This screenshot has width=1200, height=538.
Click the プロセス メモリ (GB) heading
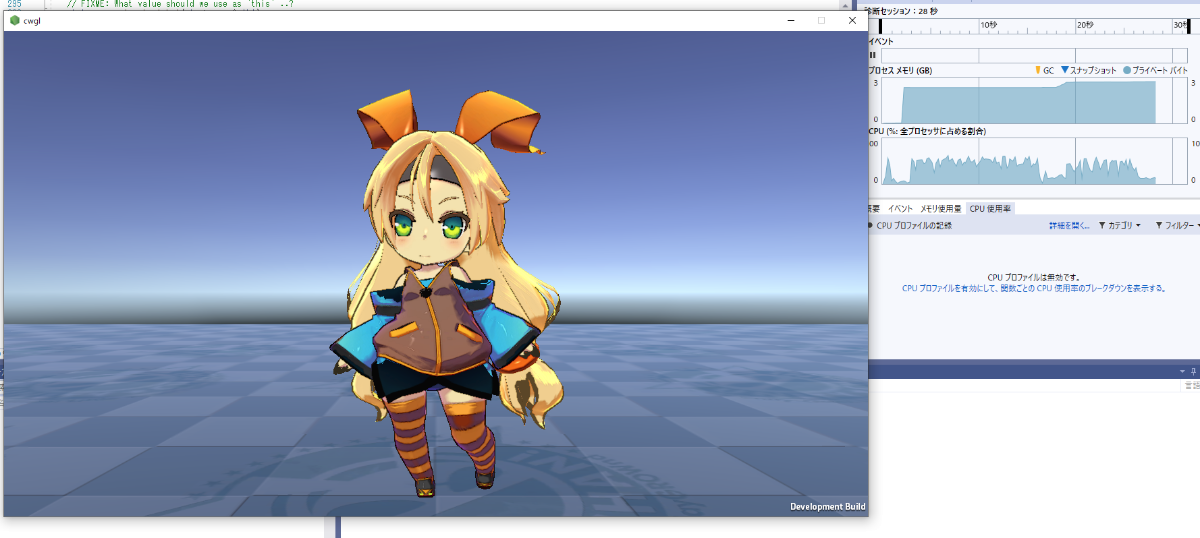click(x=900, y=71)
